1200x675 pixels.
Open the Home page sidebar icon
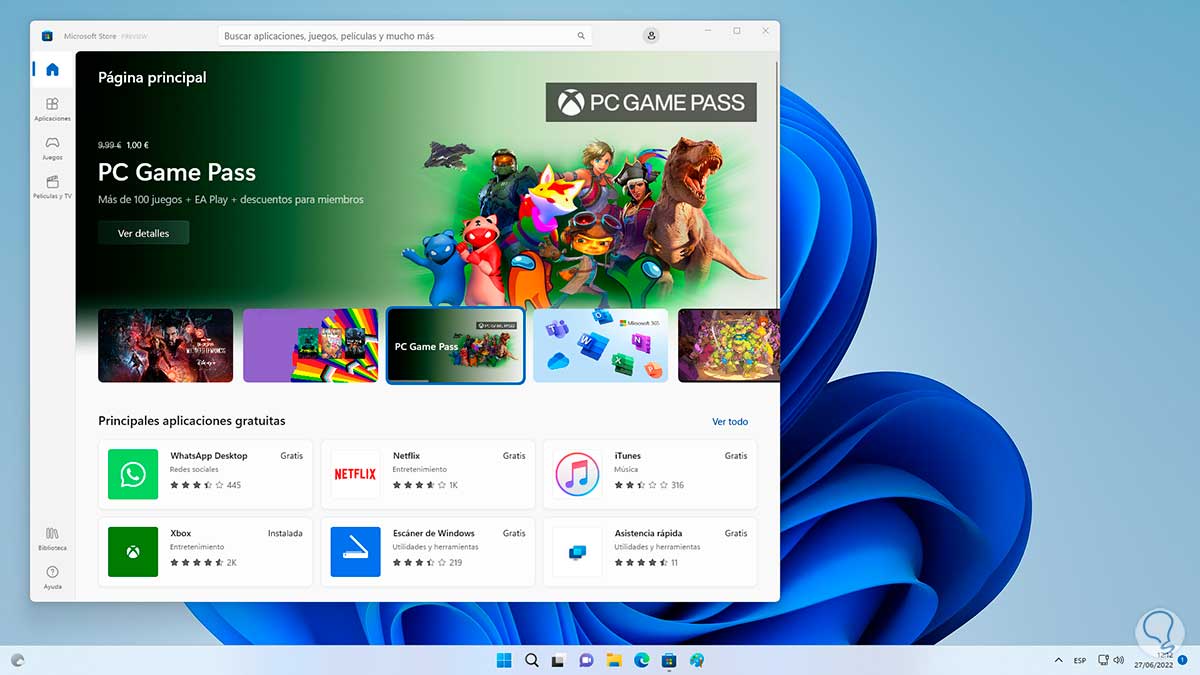point(52,69)
